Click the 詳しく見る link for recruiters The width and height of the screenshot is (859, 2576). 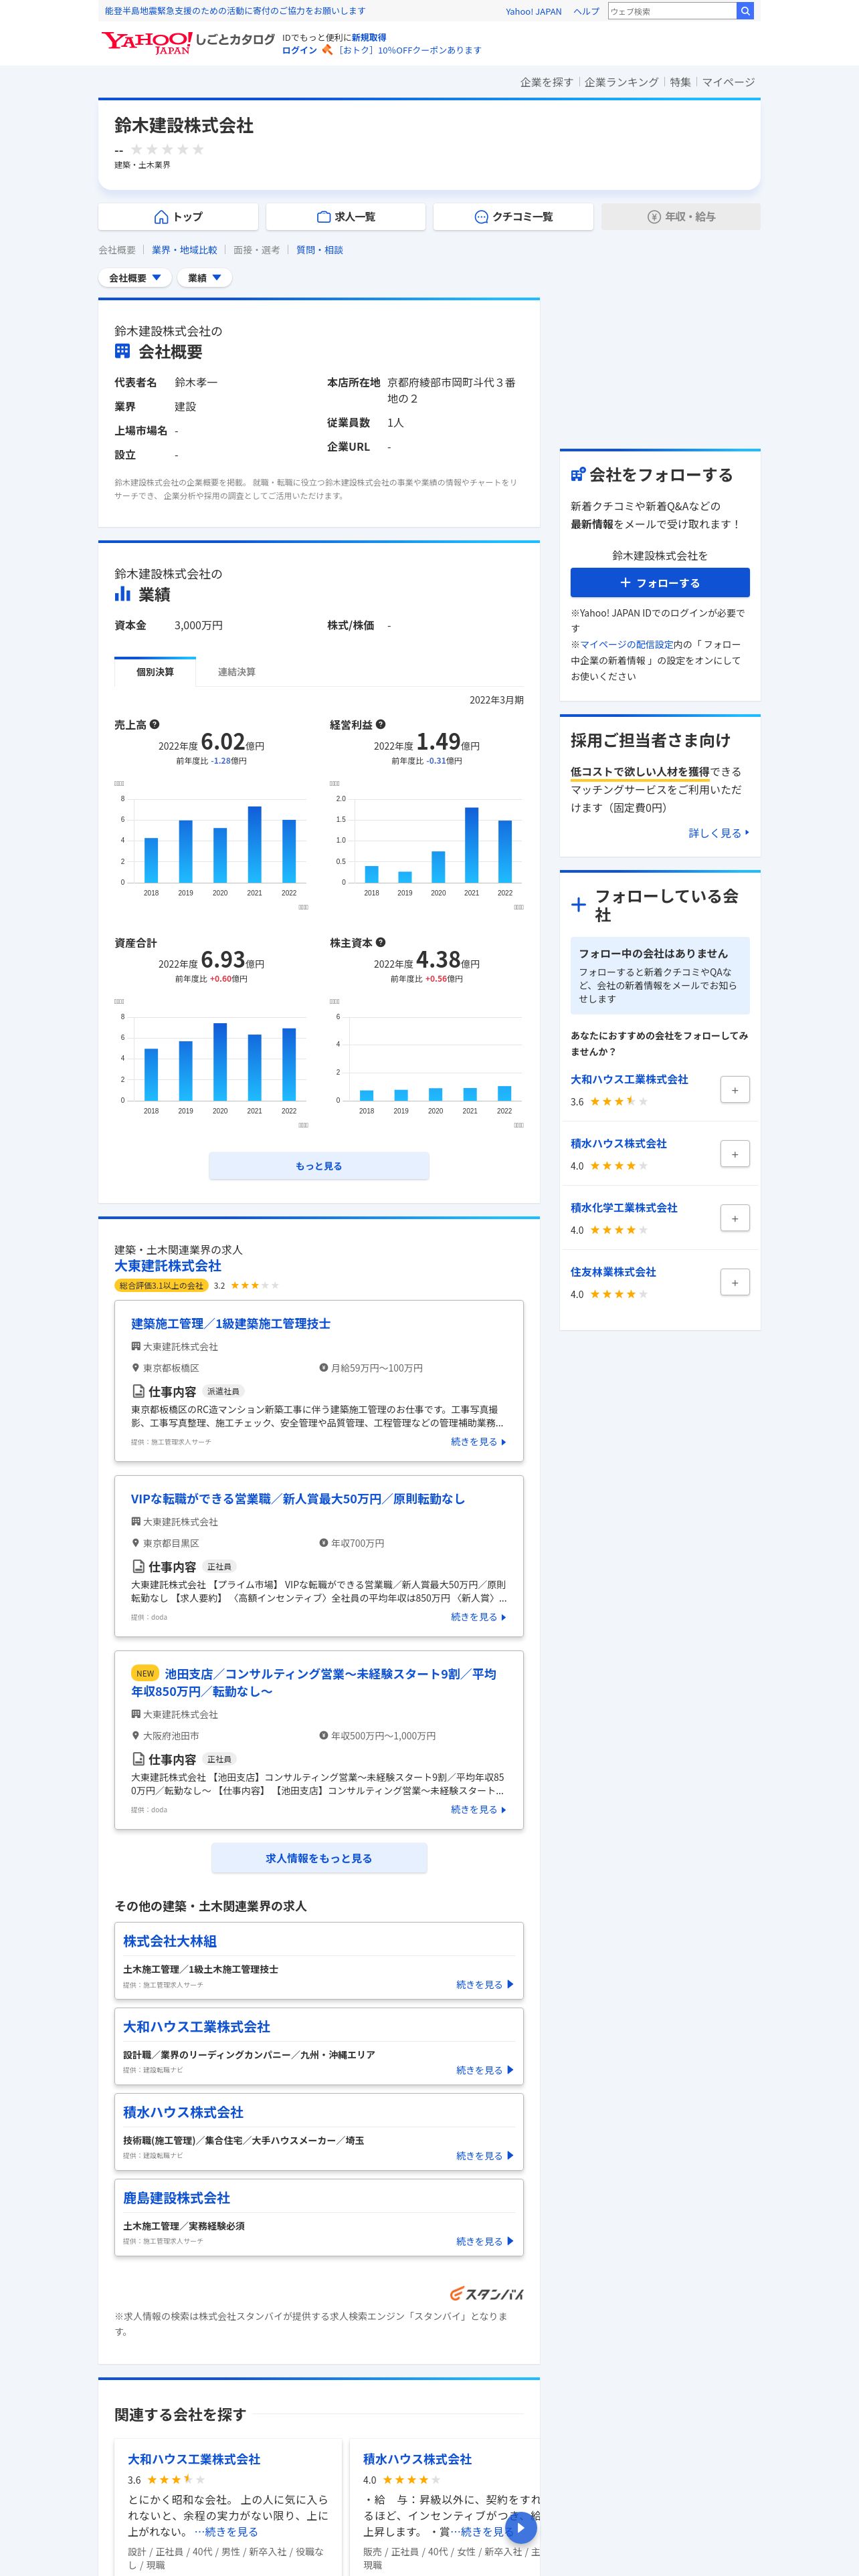point(718,833)
